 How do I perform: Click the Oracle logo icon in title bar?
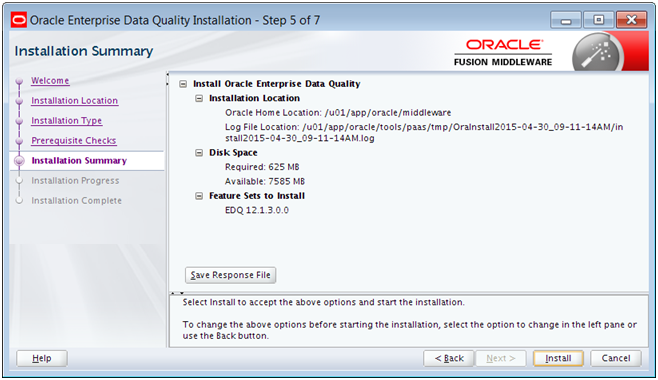click(x=19, y=20)
